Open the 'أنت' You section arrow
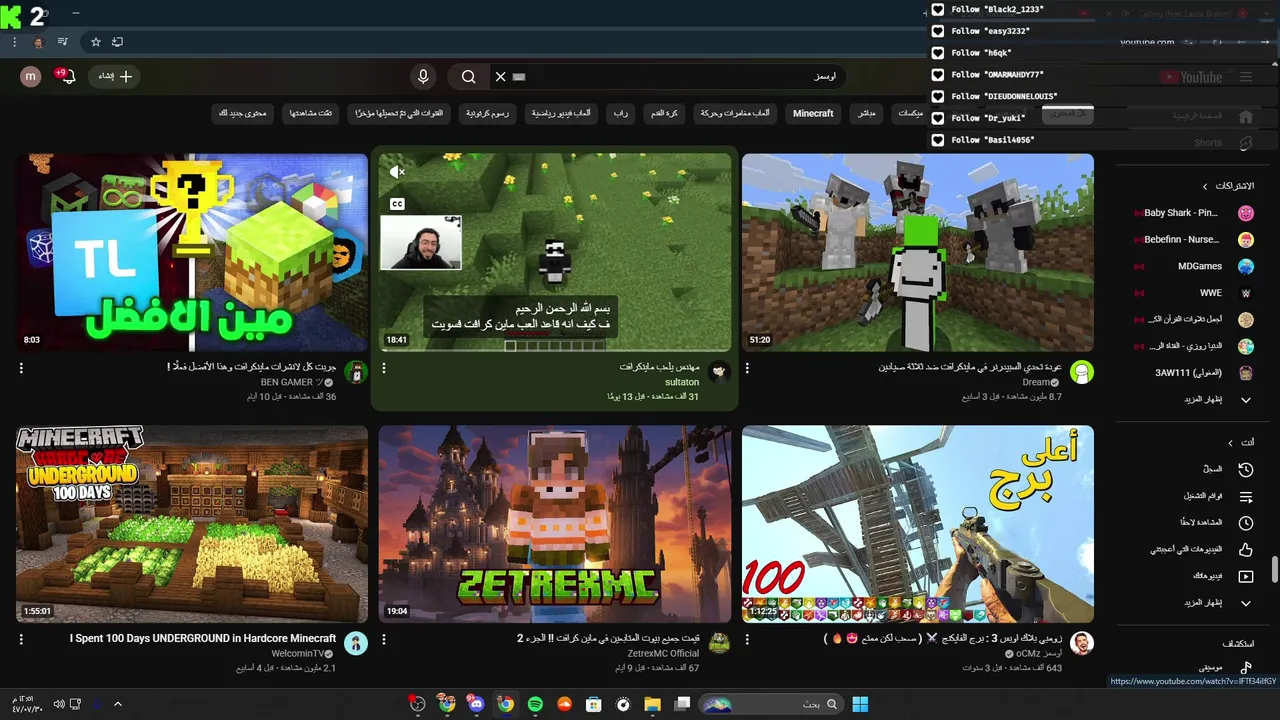 pyautogui.click(x=1231, y=442)
